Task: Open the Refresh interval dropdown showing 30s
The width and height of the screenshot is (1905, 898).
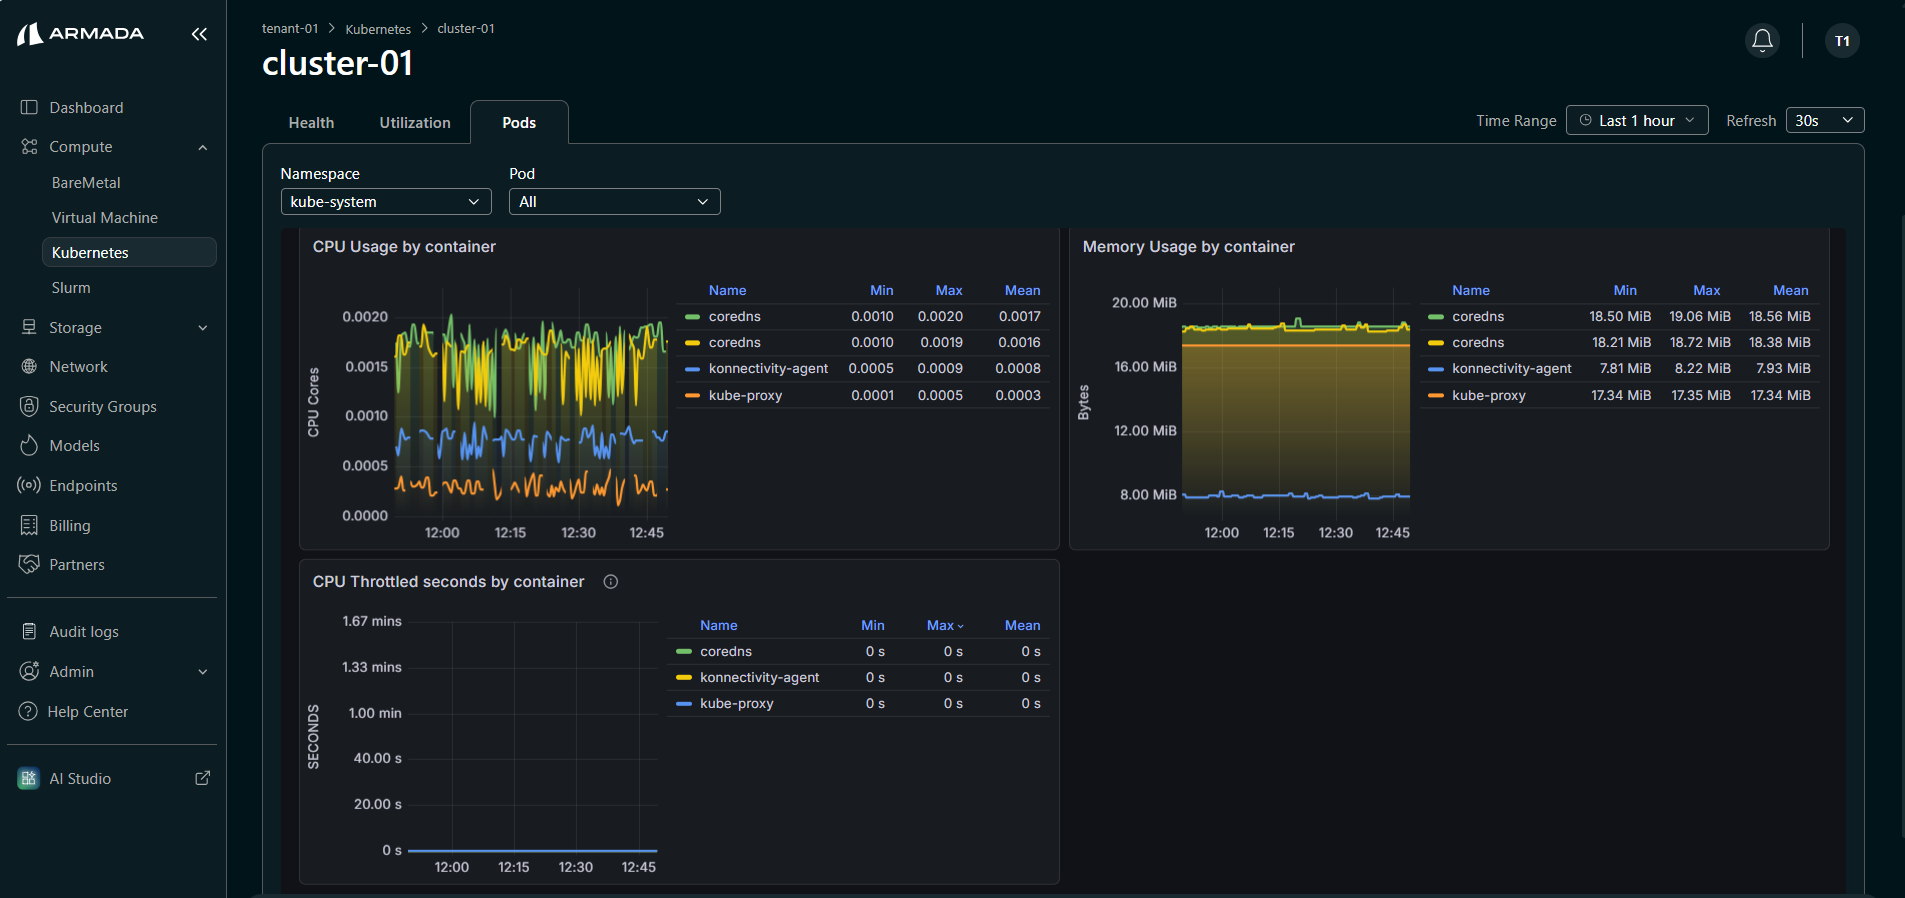Action: coord(1825,121)
